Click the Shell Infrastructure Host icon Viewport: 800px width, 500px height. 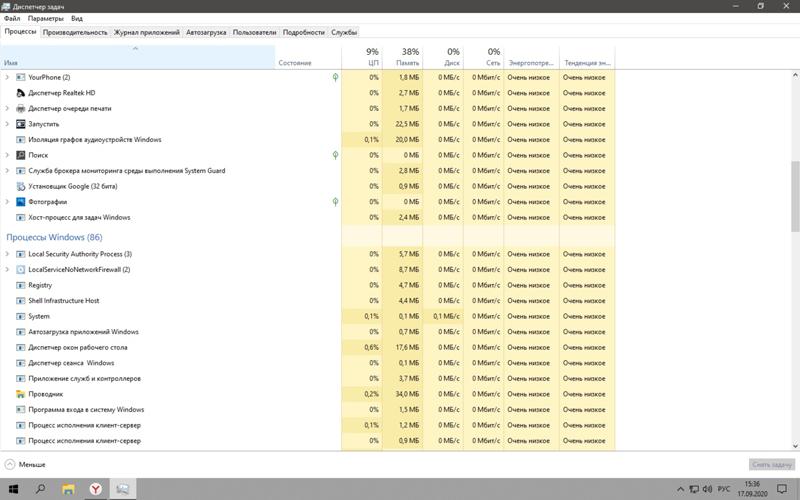click(20, 301)
